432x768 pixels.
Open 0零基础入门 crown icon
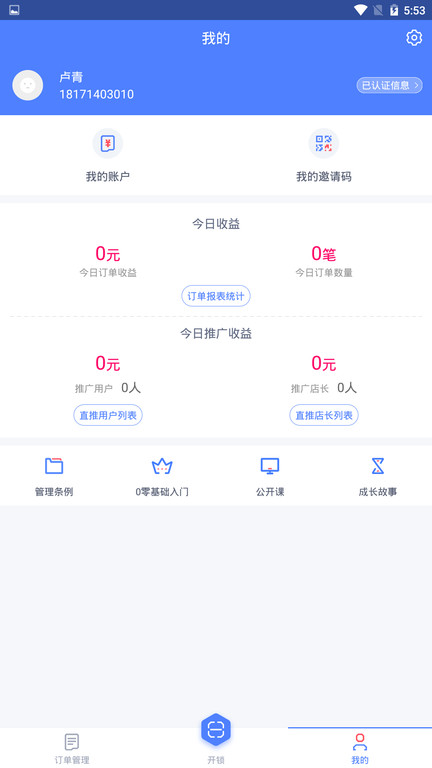coord(162,466)
